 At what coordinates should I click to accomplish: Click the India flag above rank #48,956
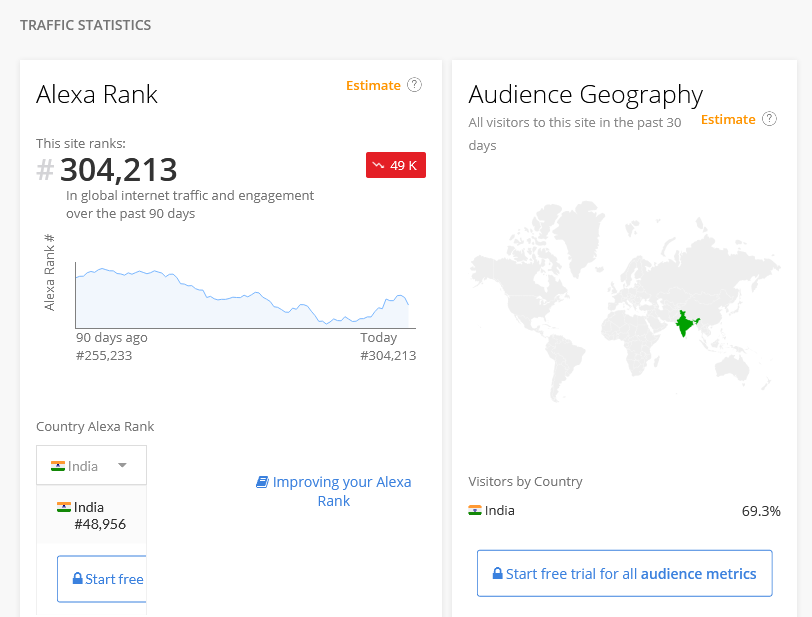pyautogui.click(x=64, y=507)
